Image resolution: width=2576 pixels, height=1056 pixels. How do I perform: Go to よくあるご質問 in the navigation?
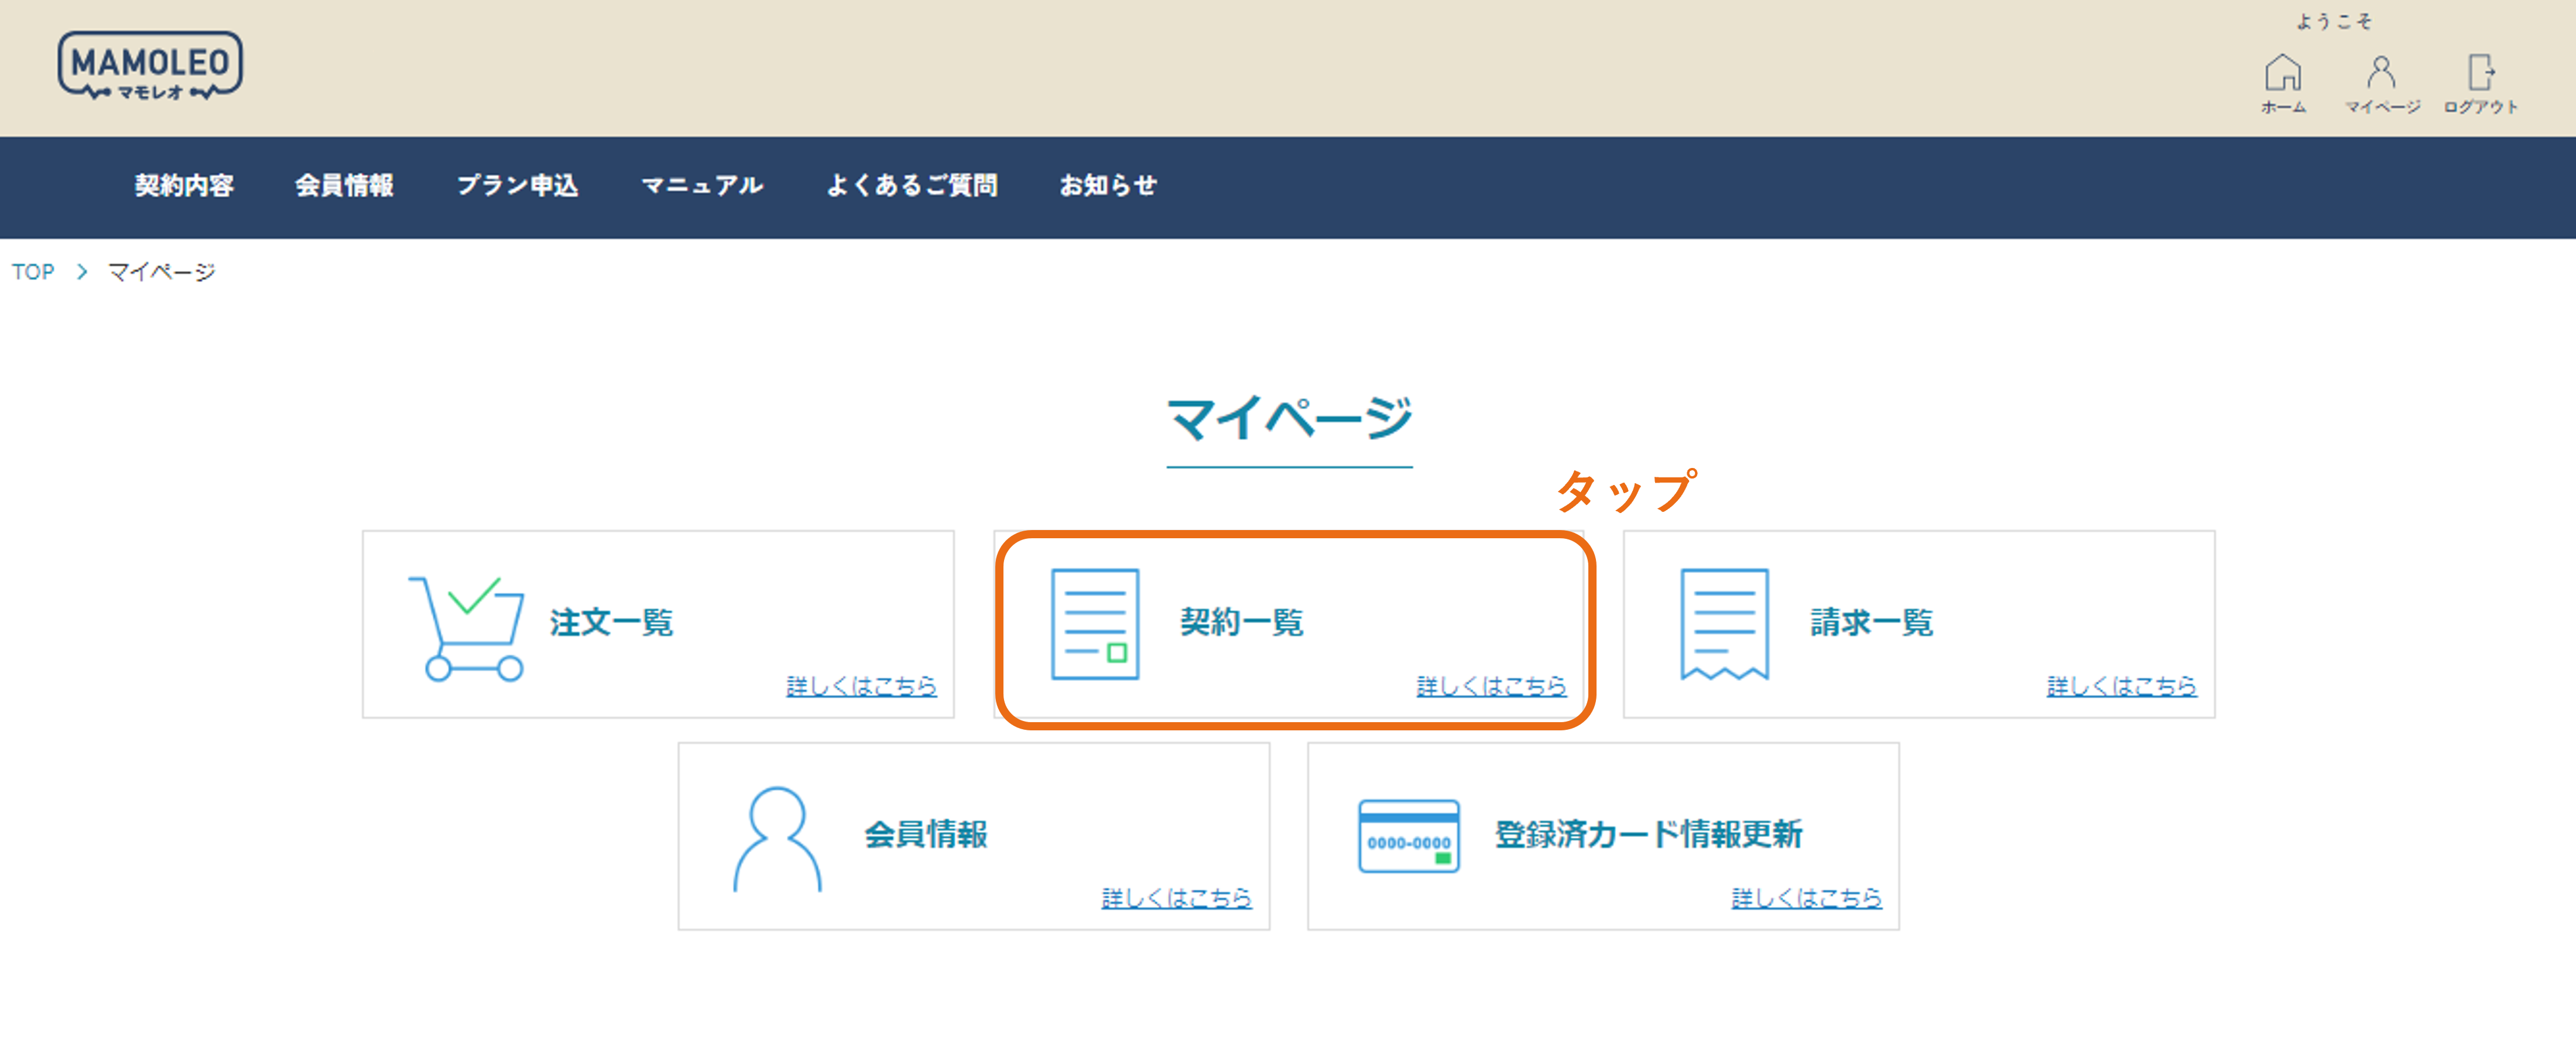pos(911,186)
